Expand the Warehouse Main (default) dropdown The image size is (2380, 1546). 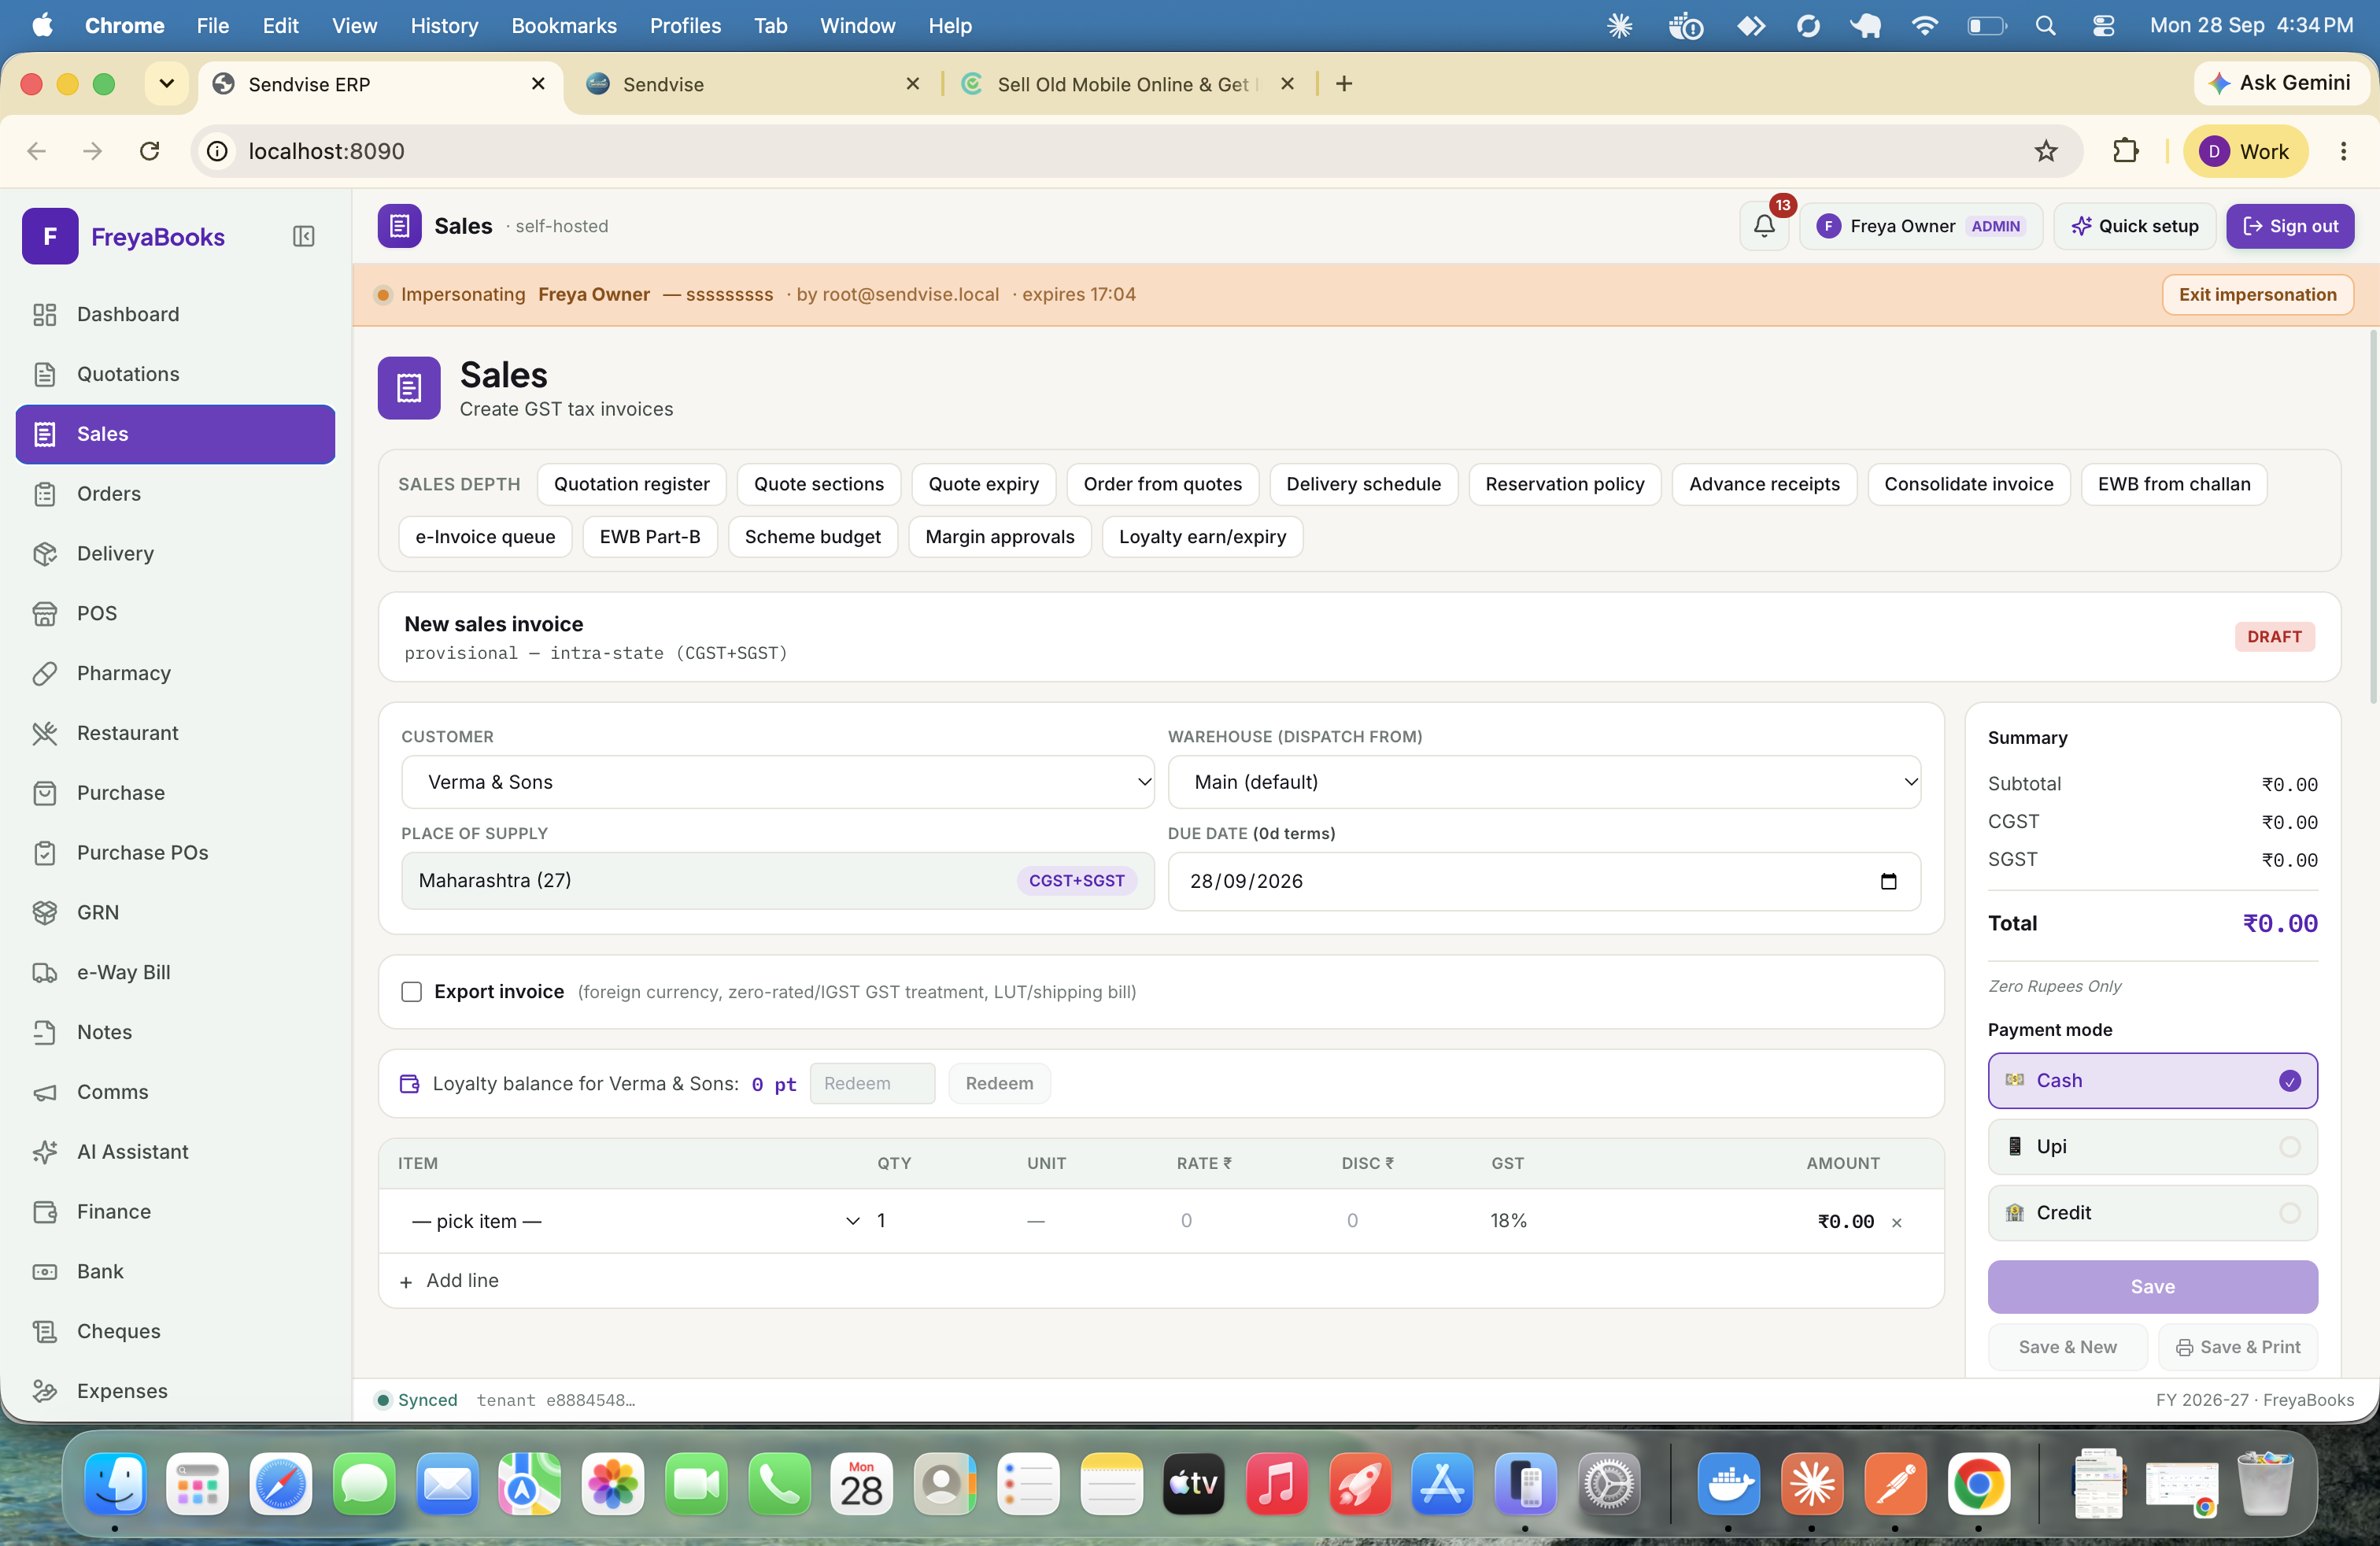(x=1544, y=782)
